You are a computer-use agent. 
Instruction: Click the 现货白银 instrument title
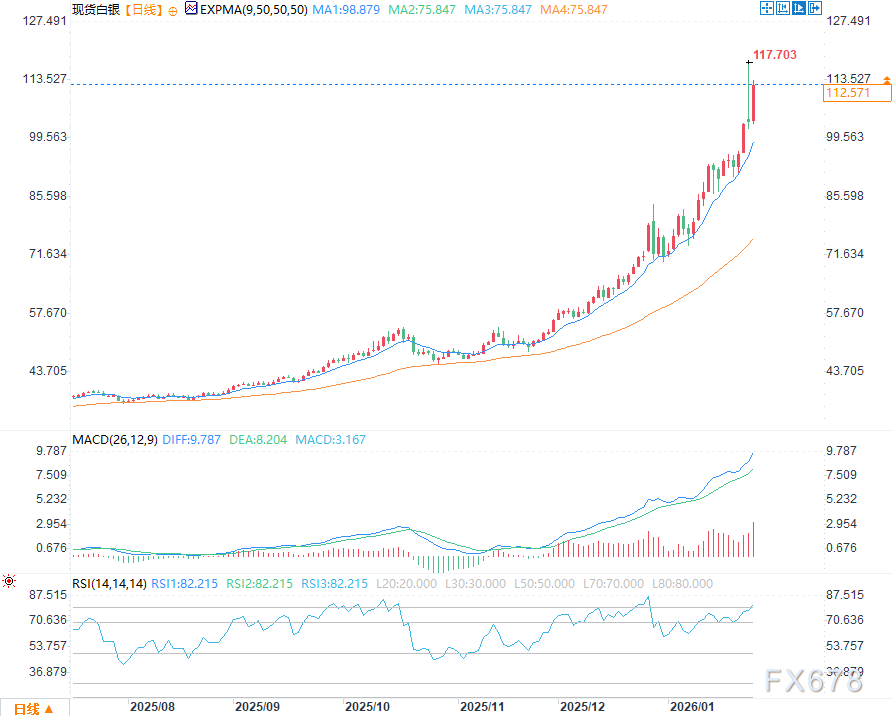(94, 9)
